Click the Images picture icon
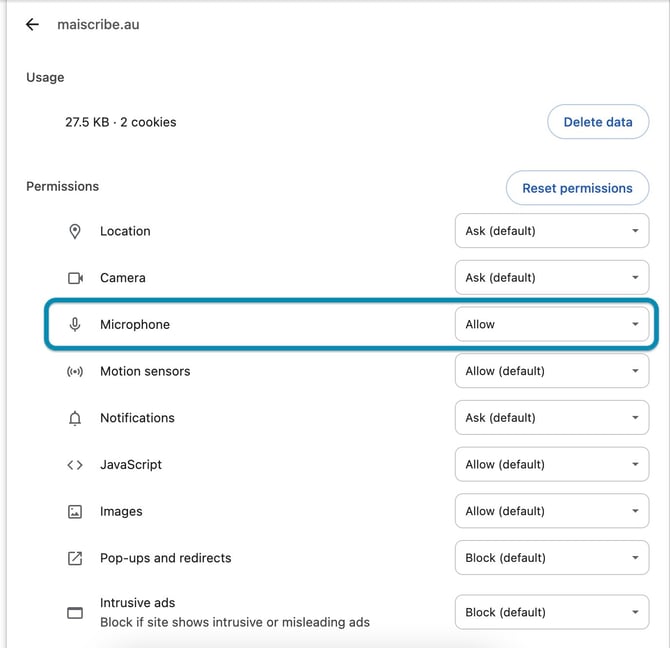670x648 pixels. 75,512
